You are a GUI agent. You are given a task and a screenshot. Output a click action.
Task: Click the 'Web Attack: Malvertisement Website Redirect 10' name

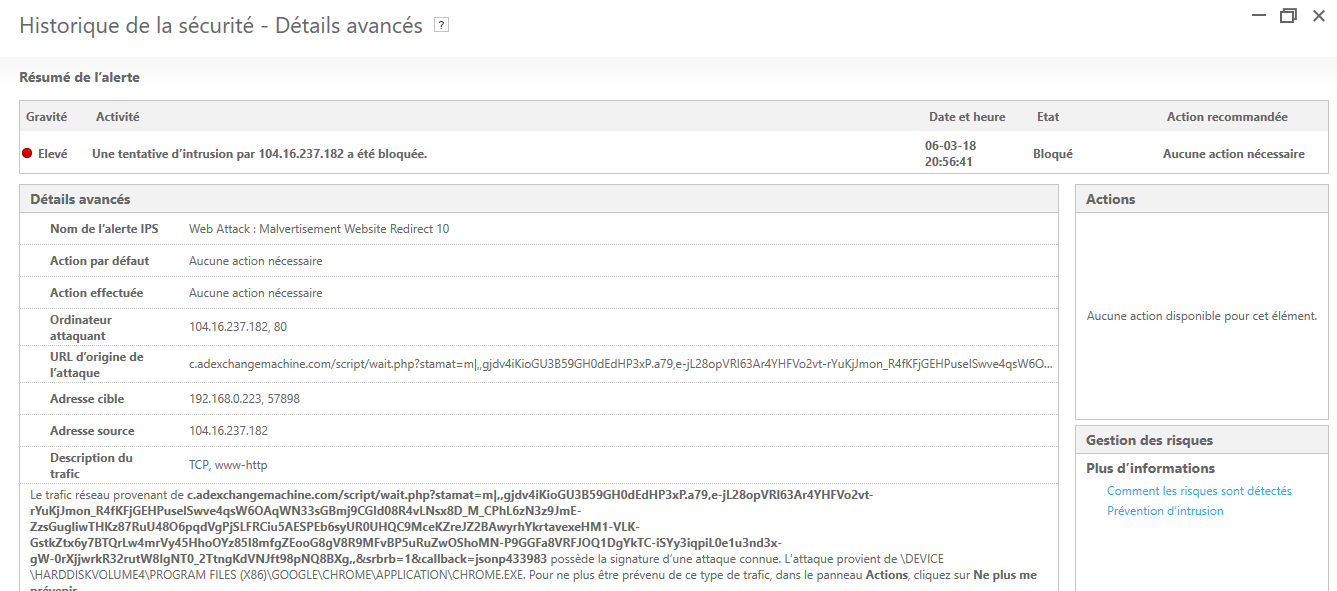319,229
